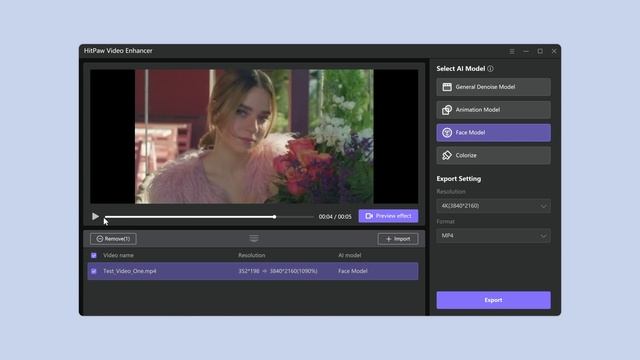
Task: Import a new video file
Action: coord(398,239)
